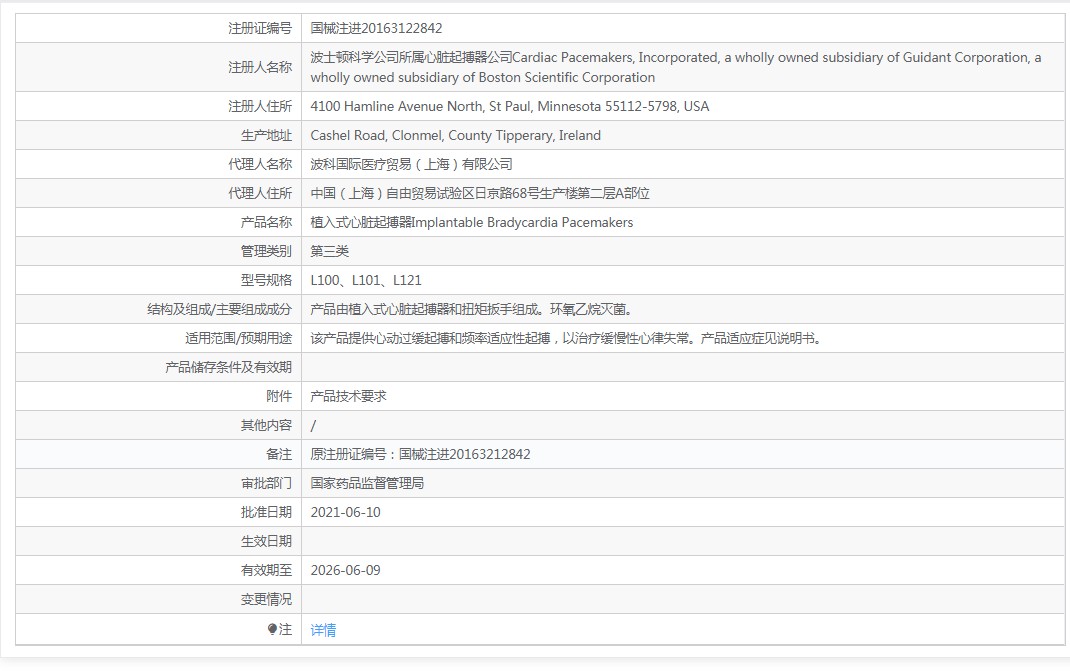Select the registration number 国械注进20163122842
Image resolution: width=1070 pixels, height=671 pixels.
(376, 28)
